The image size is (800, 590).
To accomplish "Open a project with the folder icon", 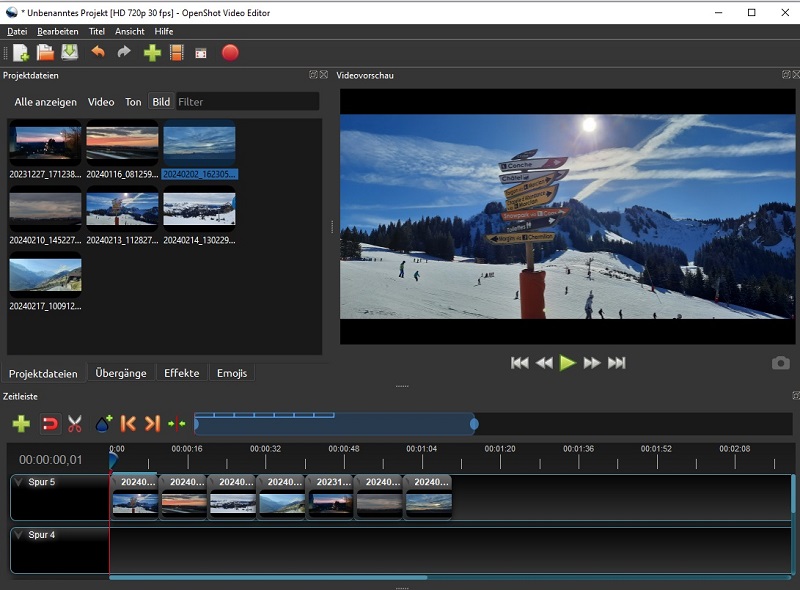I will click(x=45, y=53).
